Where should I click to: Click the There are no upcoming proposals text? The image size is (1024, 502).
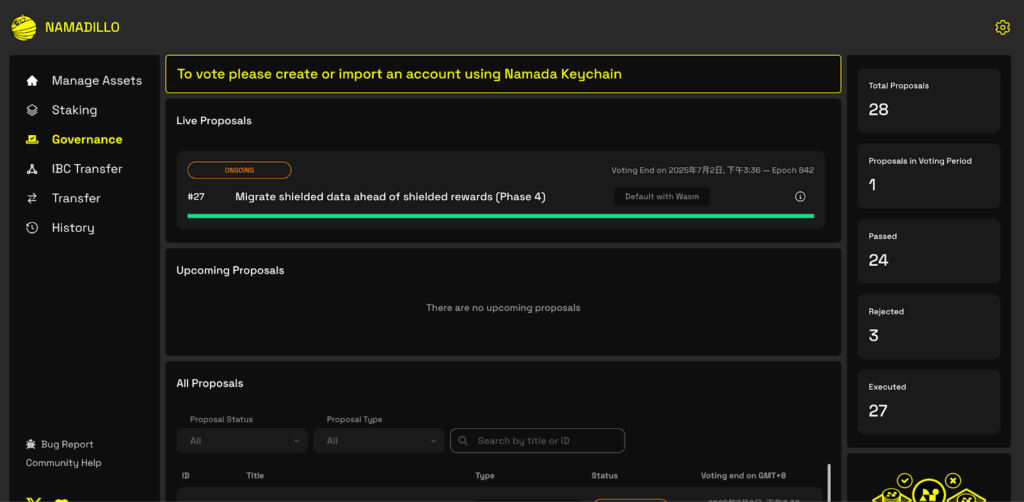503,307
